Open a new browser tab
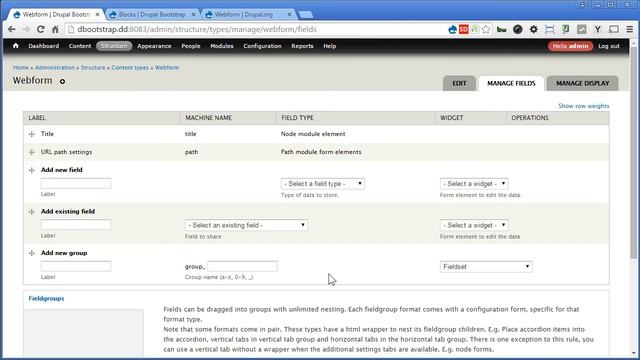Image resolution: width=640 pixels, height=360 pixels. coord(306,15)
